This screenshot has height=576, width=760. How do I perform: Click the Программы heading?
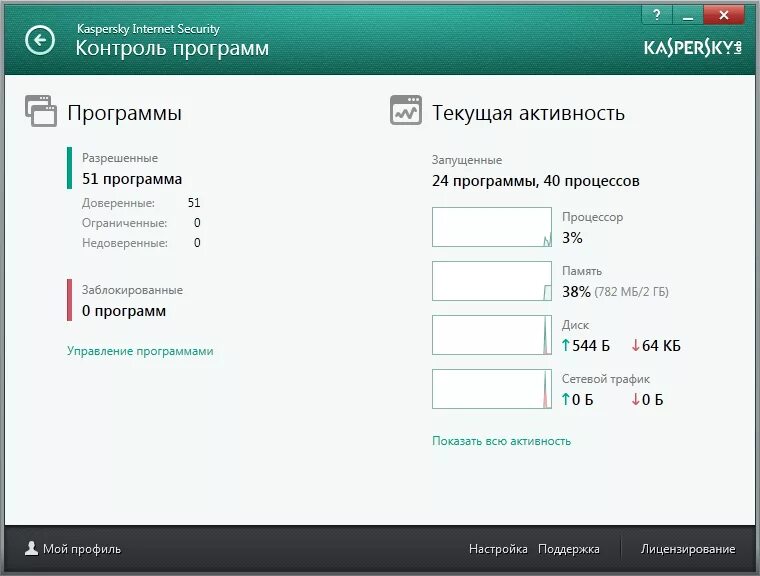tap(125, 113)
